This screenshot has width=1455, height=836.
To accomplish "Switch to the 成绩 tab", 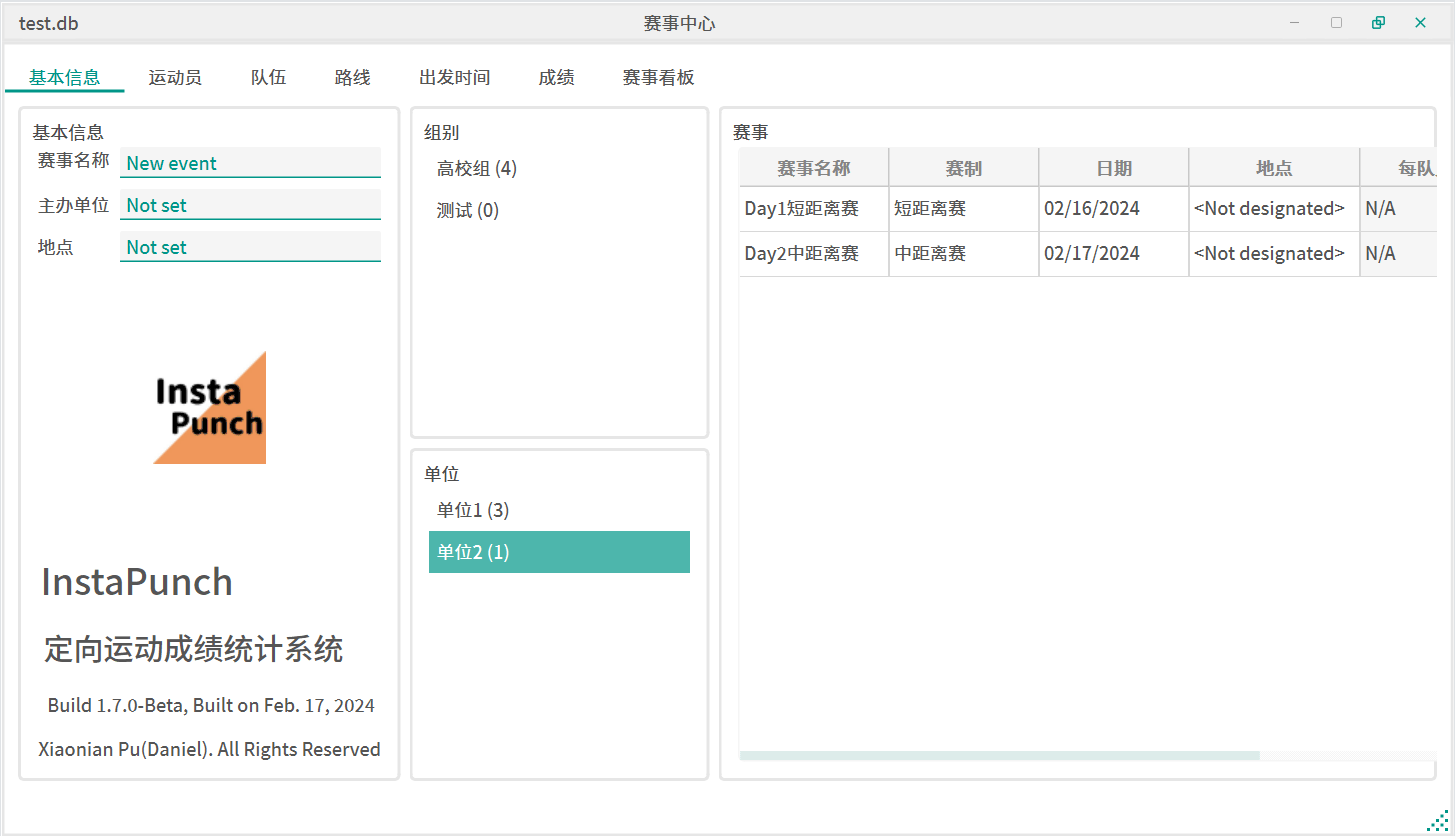I will (556, 77).
